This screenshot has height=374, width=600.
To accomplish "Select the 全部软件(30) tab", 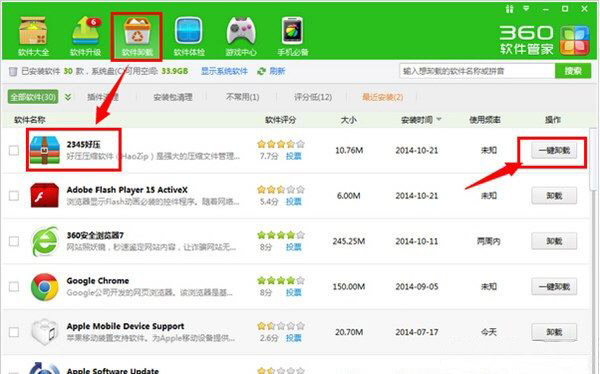I will [33, 97].
